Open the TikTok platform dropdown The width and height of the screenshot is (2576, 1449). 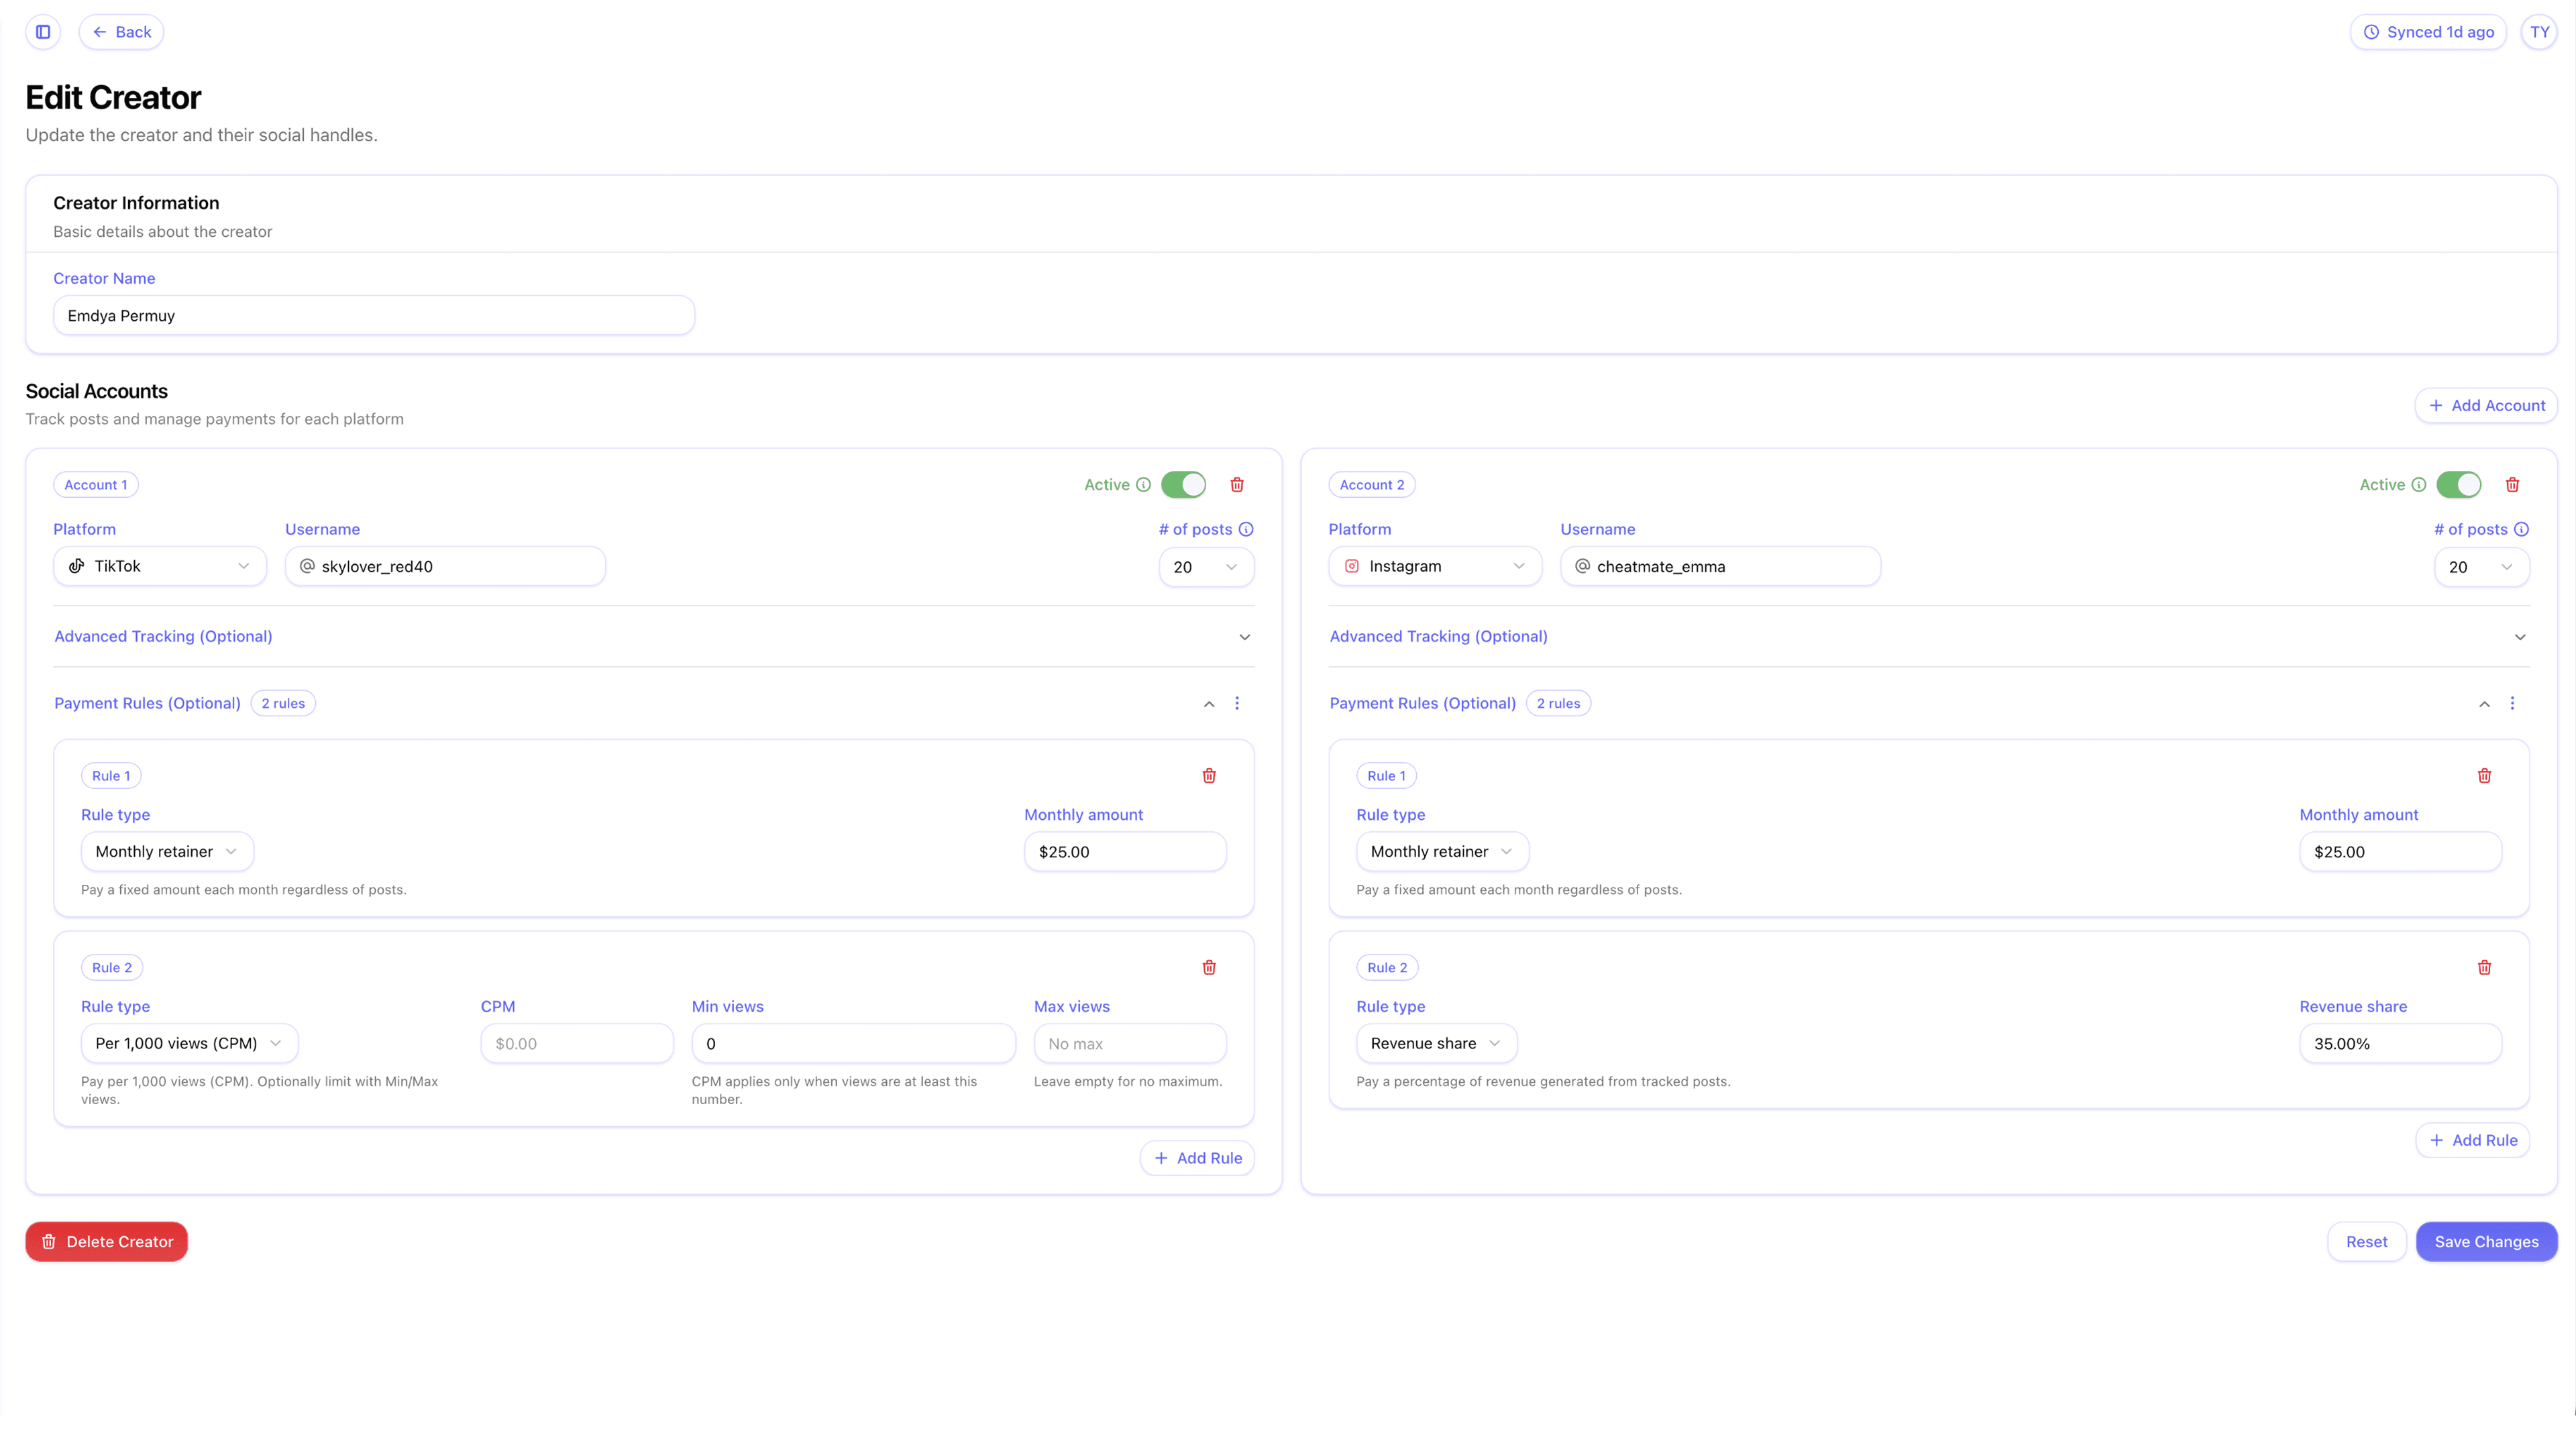point(160,566)
